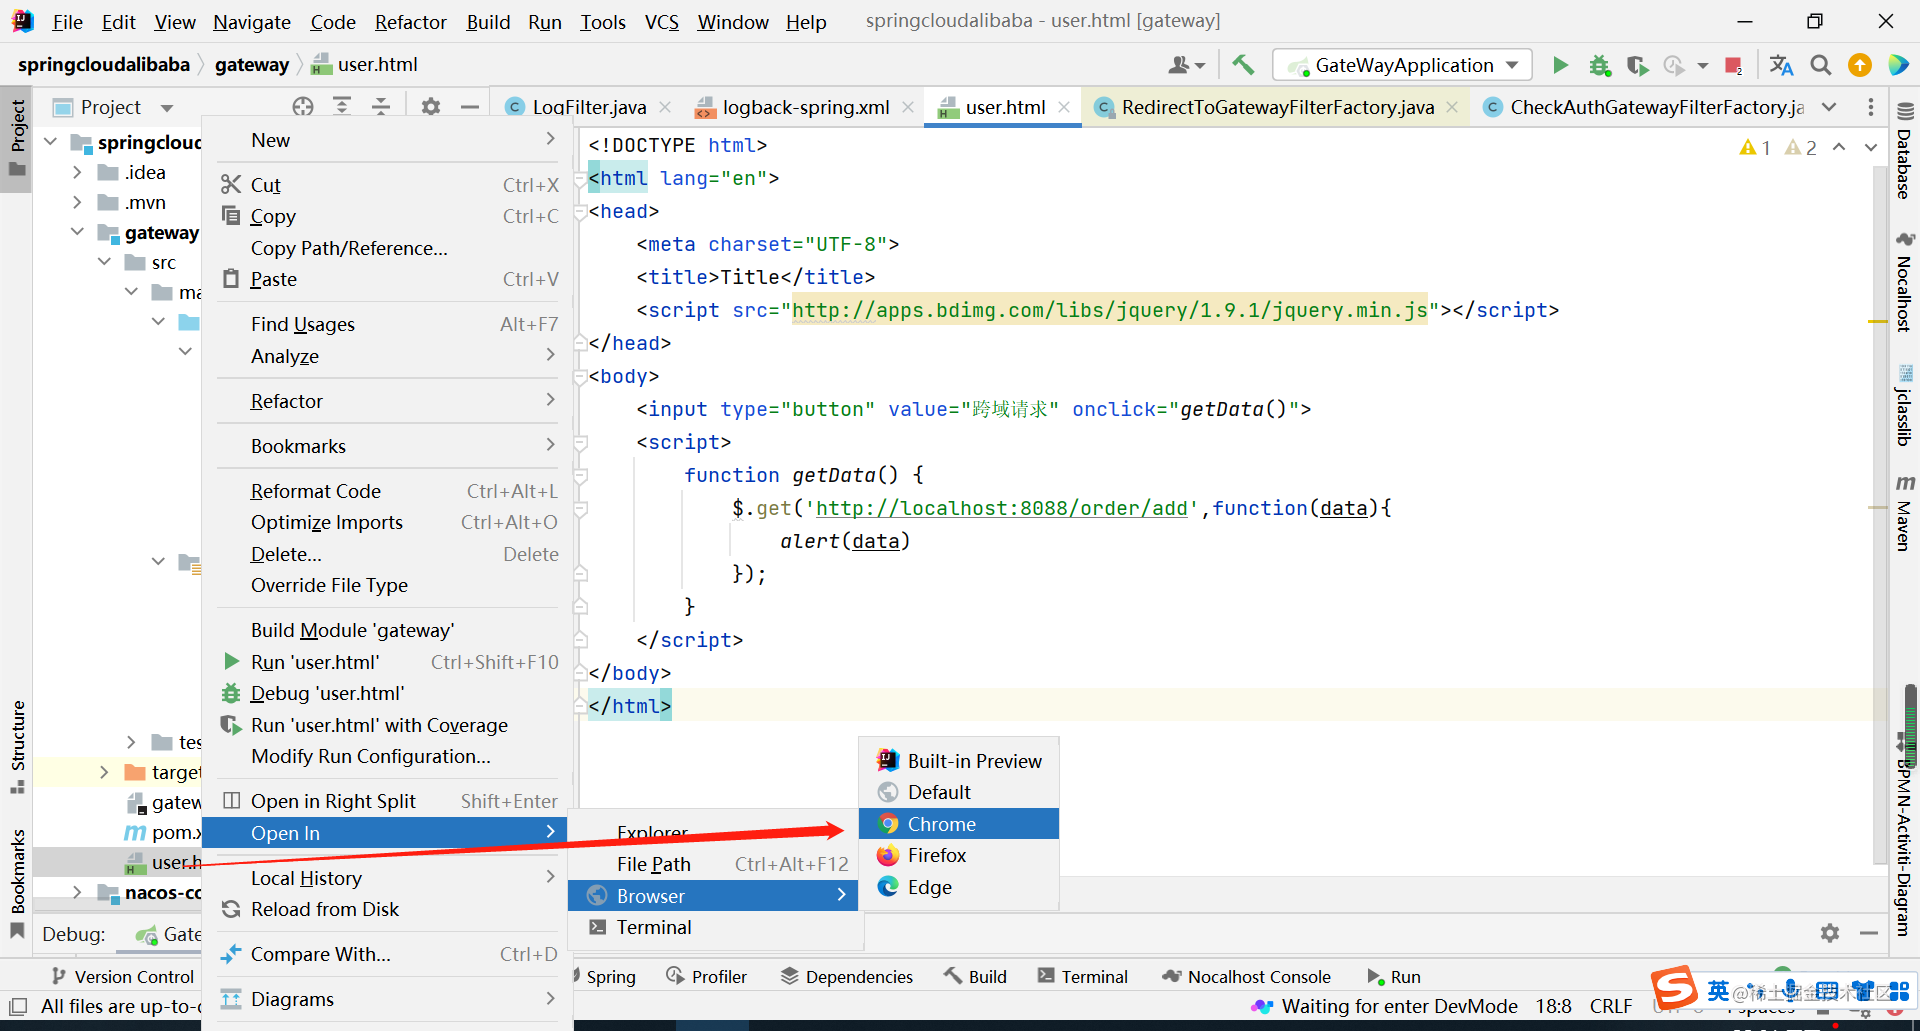Click CRLF line separator in status bar
Viewport: 1920px width, 1031px height.
tap(1611, 1006)
